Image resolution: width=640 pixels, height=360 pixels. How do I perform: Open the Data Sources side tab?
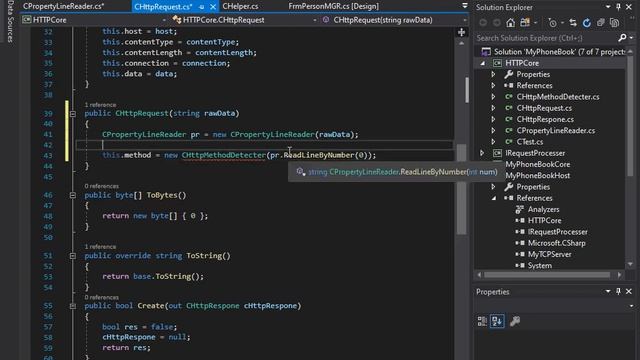(x=10, y=21)
